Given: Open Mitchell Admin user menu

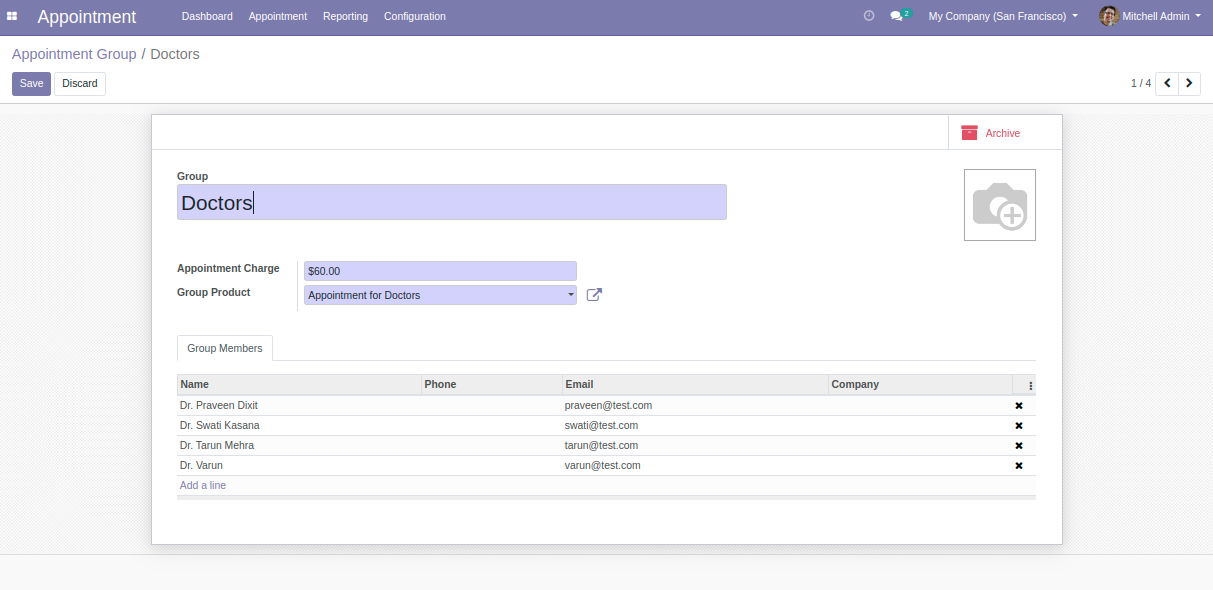Looking at the screenshot, I should (1150, 16).
